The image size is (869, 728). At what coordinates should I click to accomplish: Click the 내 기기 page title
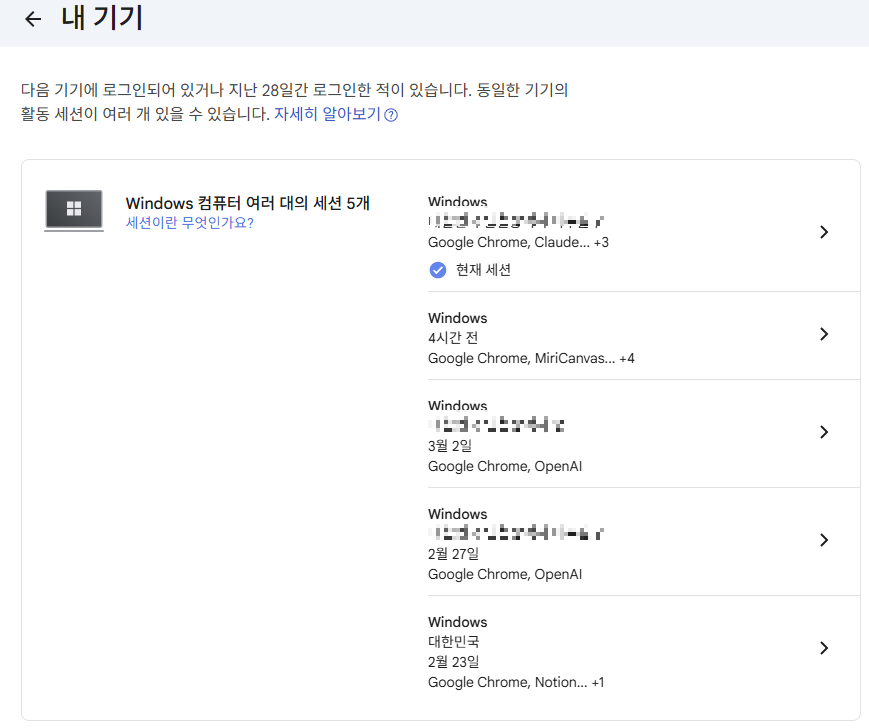pos(102,18)
